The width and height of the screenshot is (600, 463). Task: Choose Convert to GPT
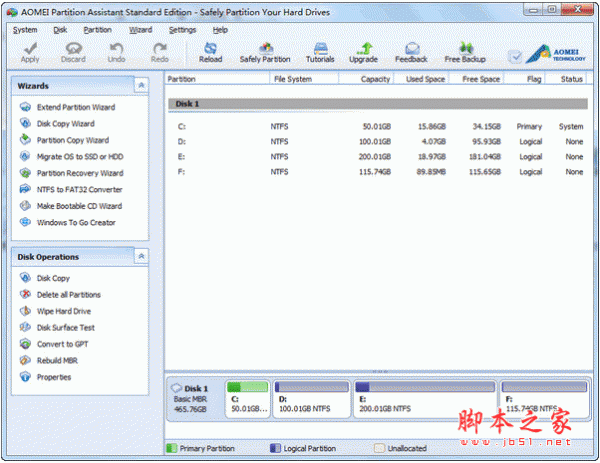coord(63,344)
